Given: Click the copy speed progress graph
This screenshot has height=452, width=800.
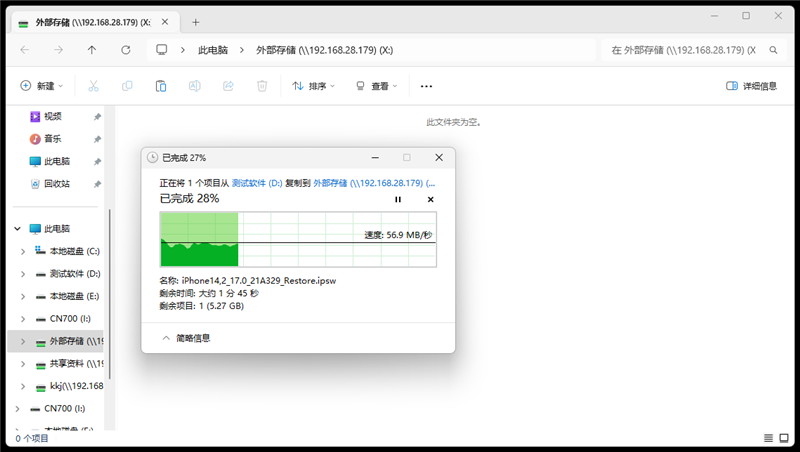Looking at the screenshot, I should point(298,239).
